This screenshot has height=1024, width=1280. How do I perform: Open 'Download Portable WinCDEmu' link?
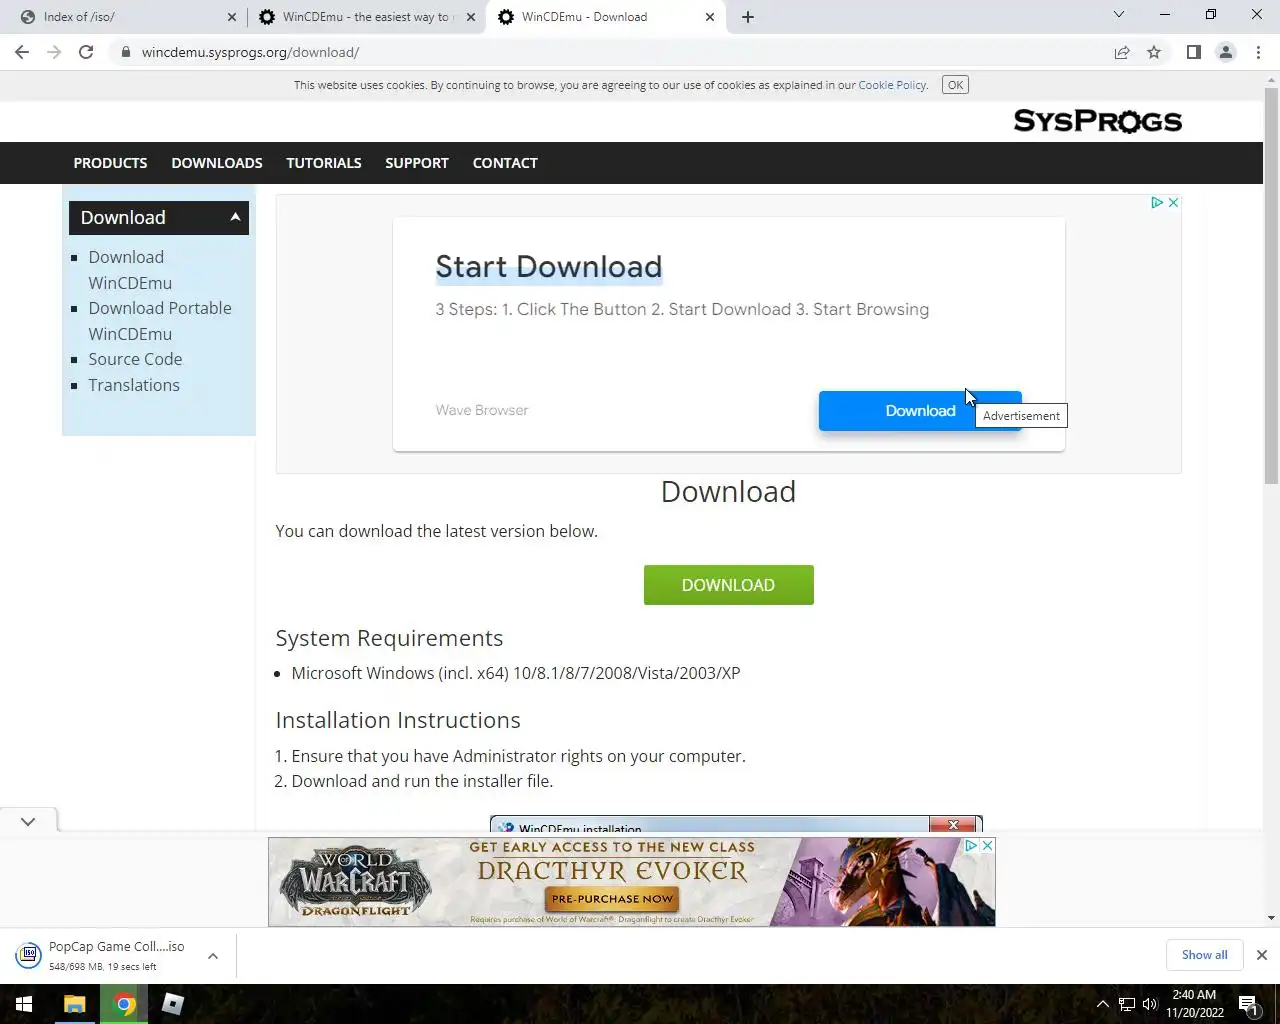tap(160, 321)
